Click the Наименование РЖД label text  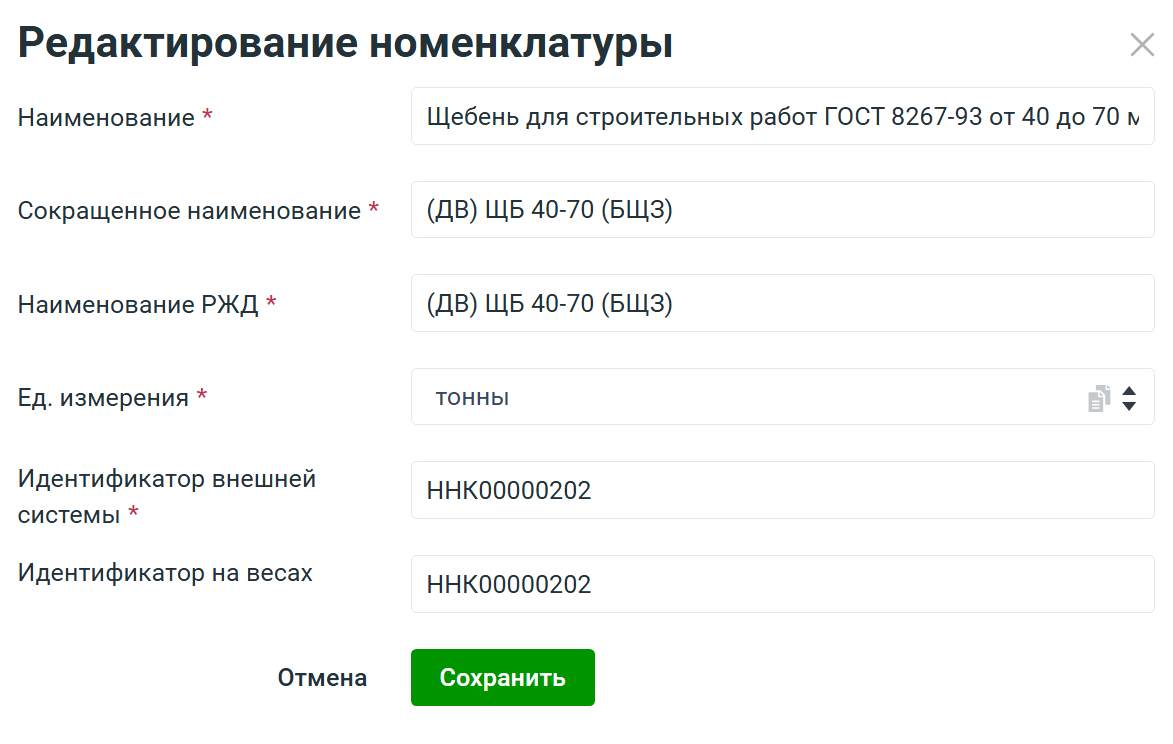click(x=138, y=305)
